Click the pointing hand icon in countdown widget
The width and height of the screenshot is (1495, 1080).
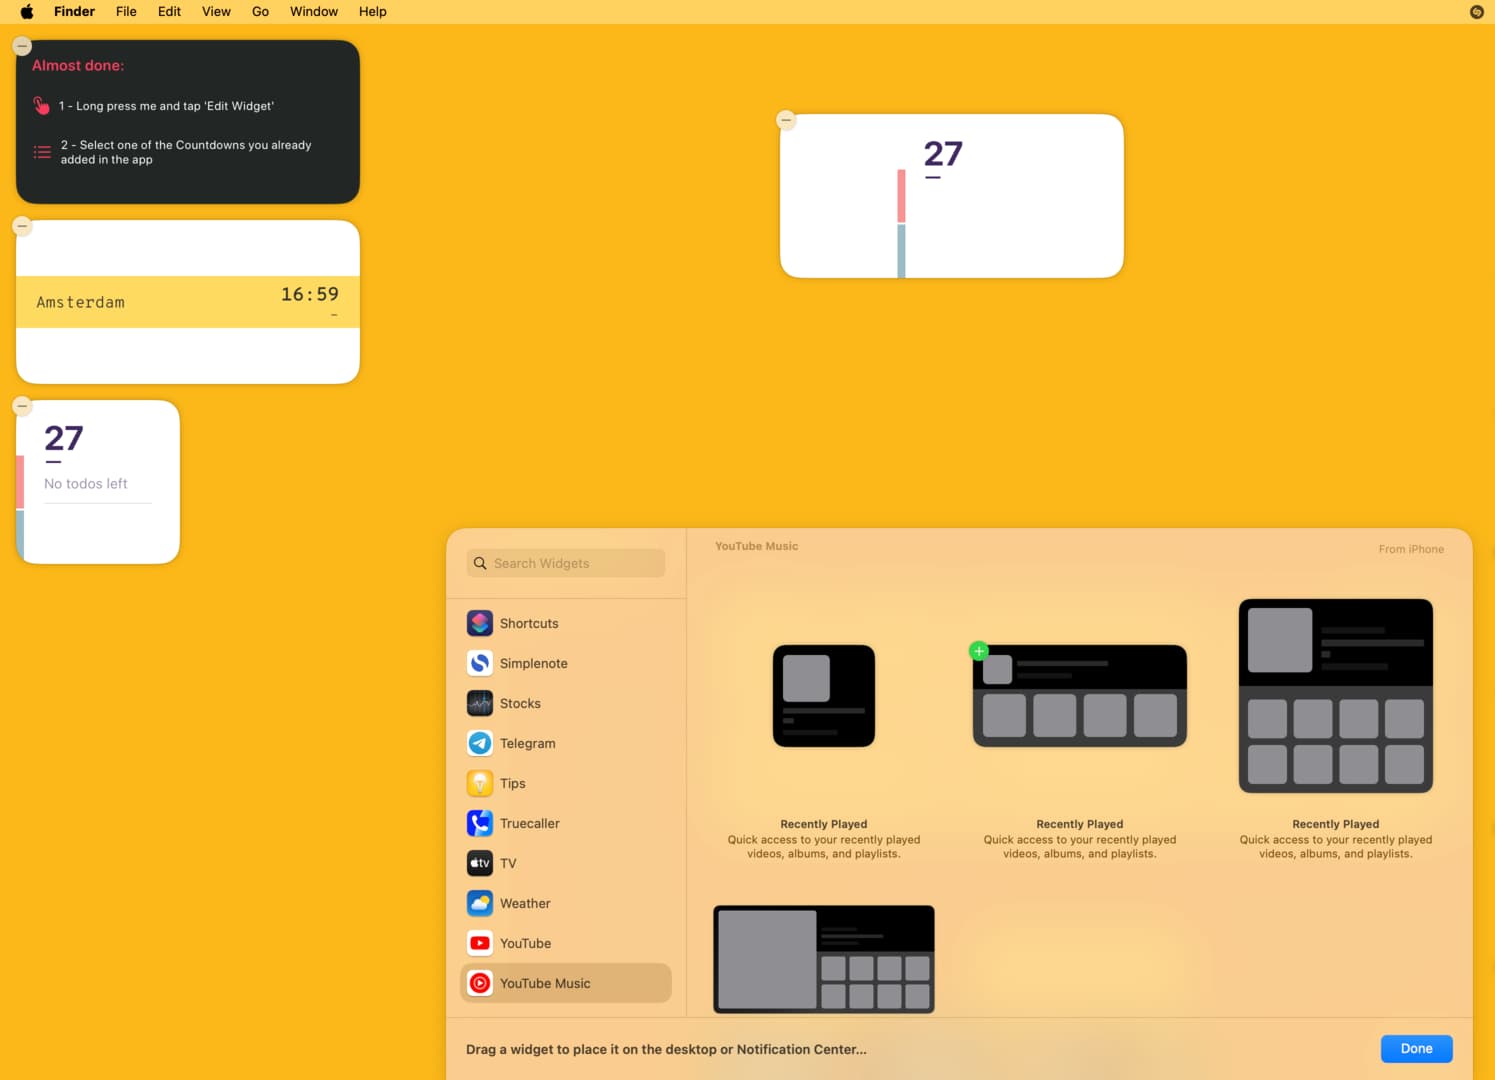(41, 105)
